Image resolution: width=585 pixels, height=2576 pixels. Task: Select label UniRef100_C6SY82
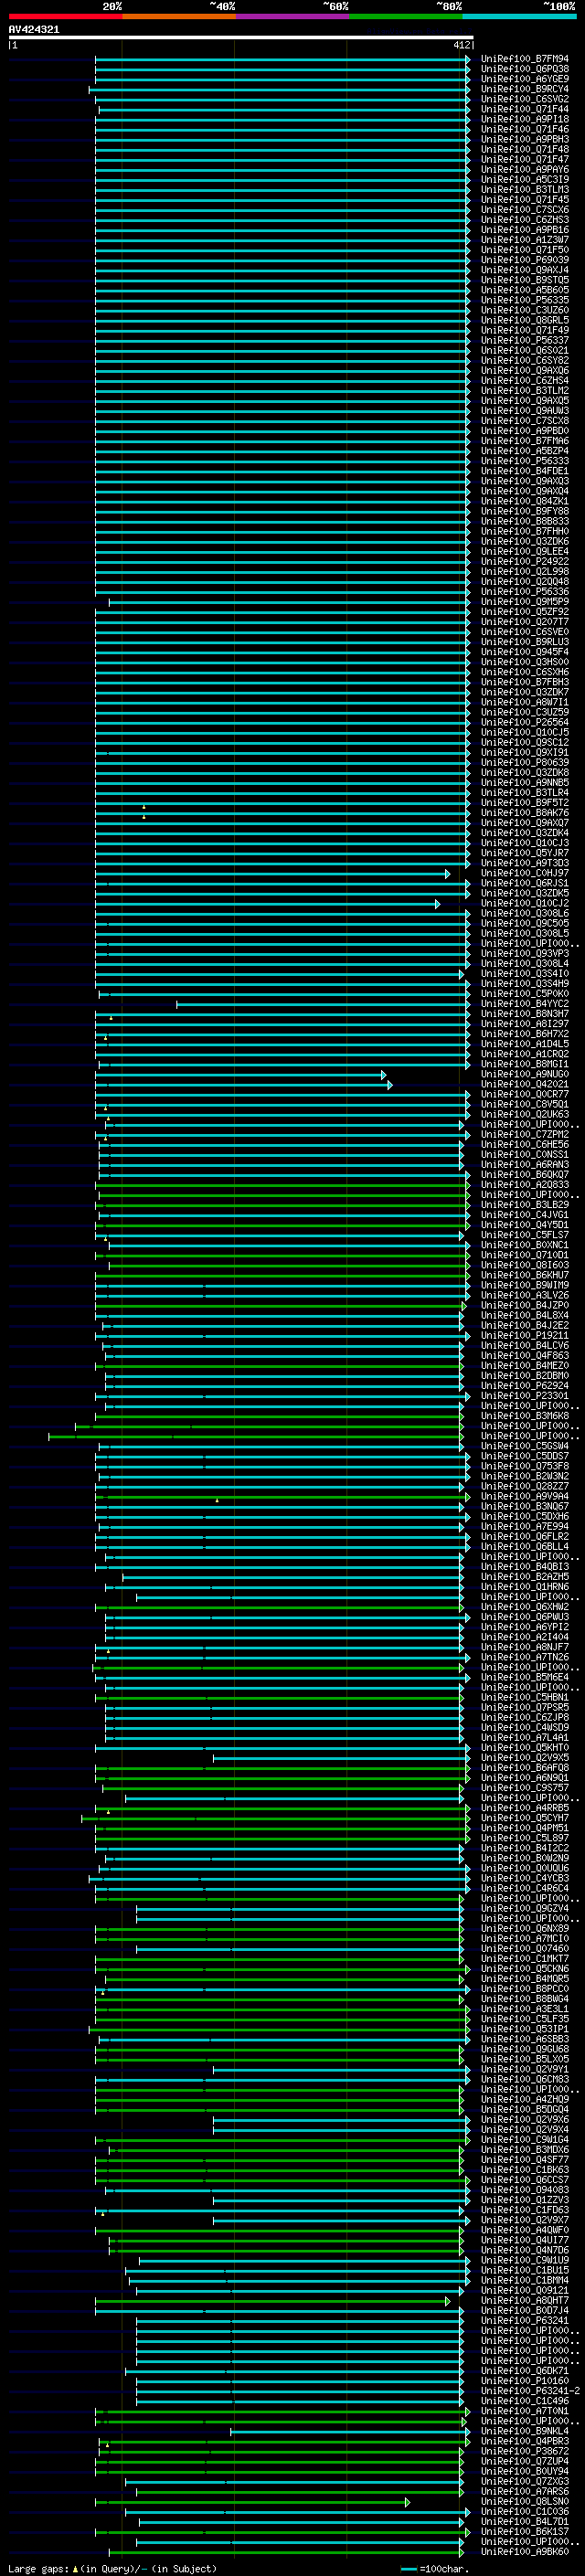click(525, 360)
